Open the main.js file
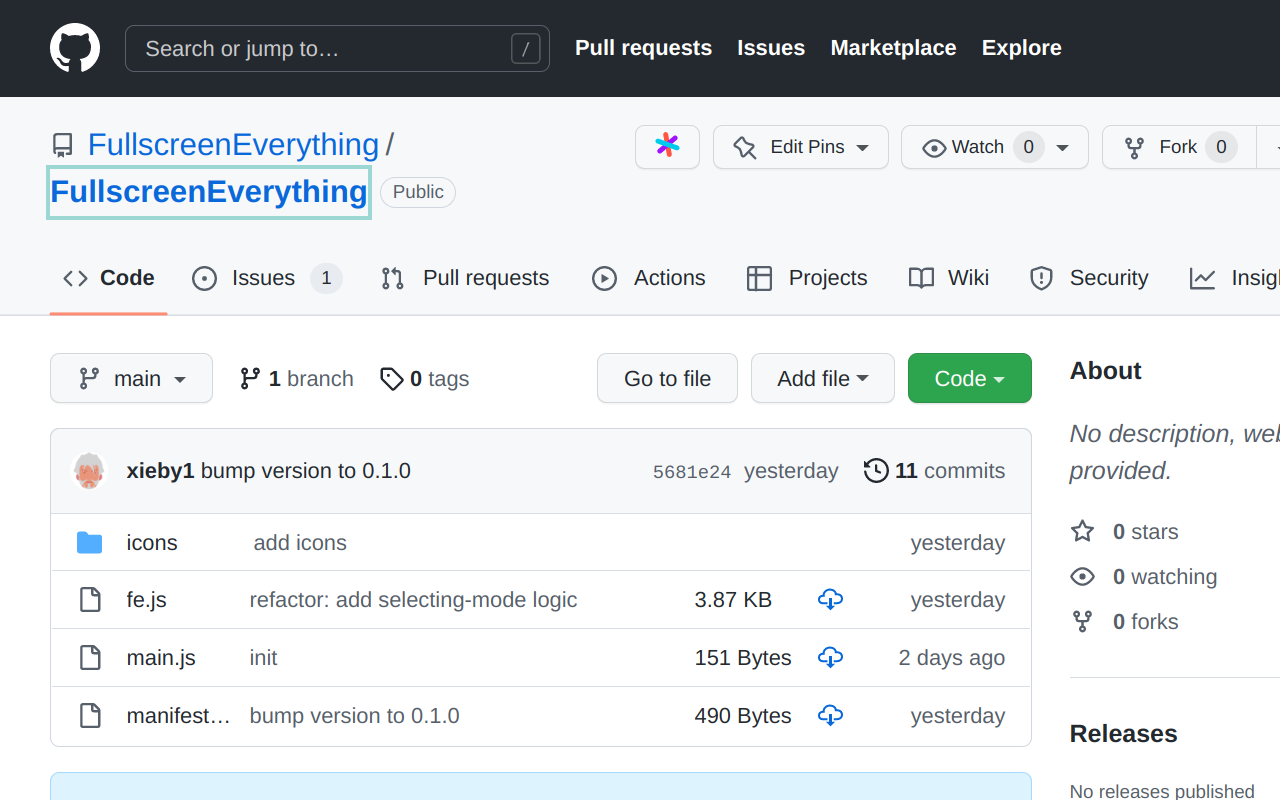 [161, 658]
